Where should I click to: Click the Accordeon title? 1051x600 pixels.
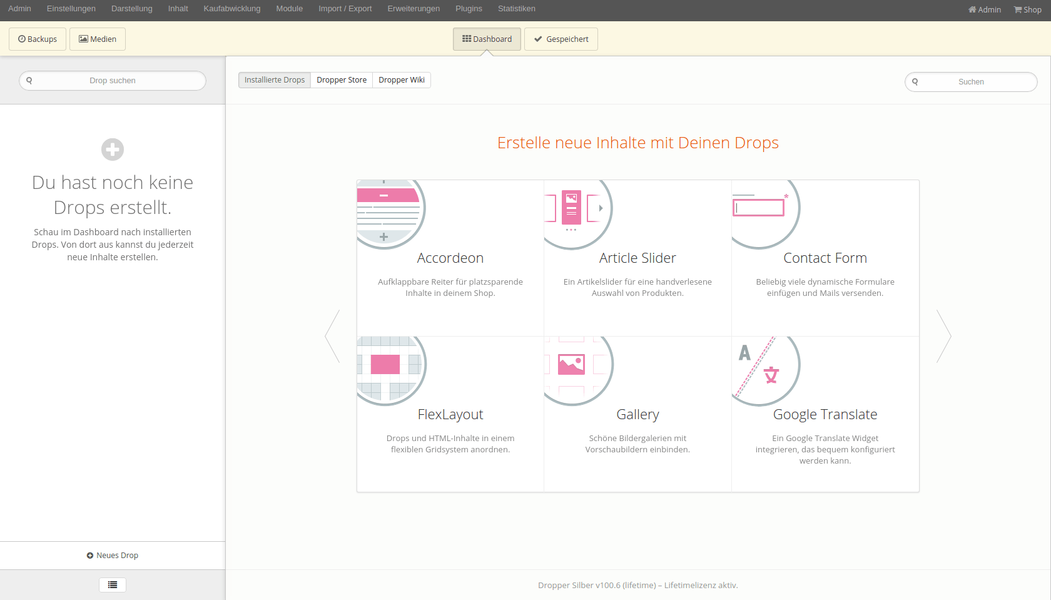click(x=450, y=258)
